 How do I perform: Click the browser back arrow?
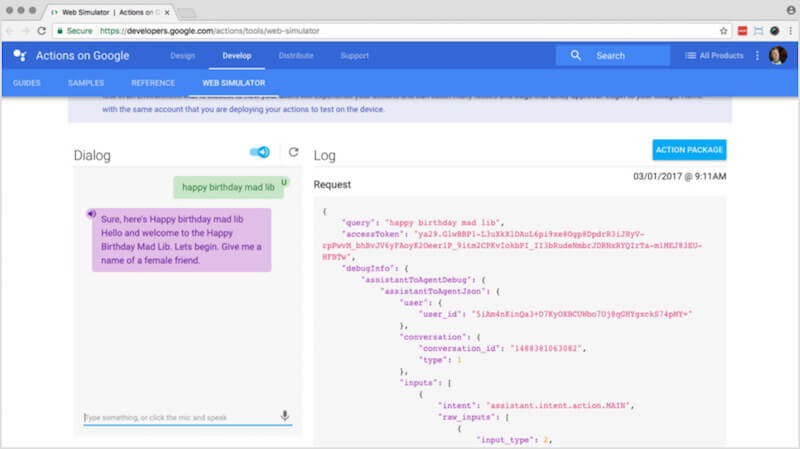(x=10, y=31)
